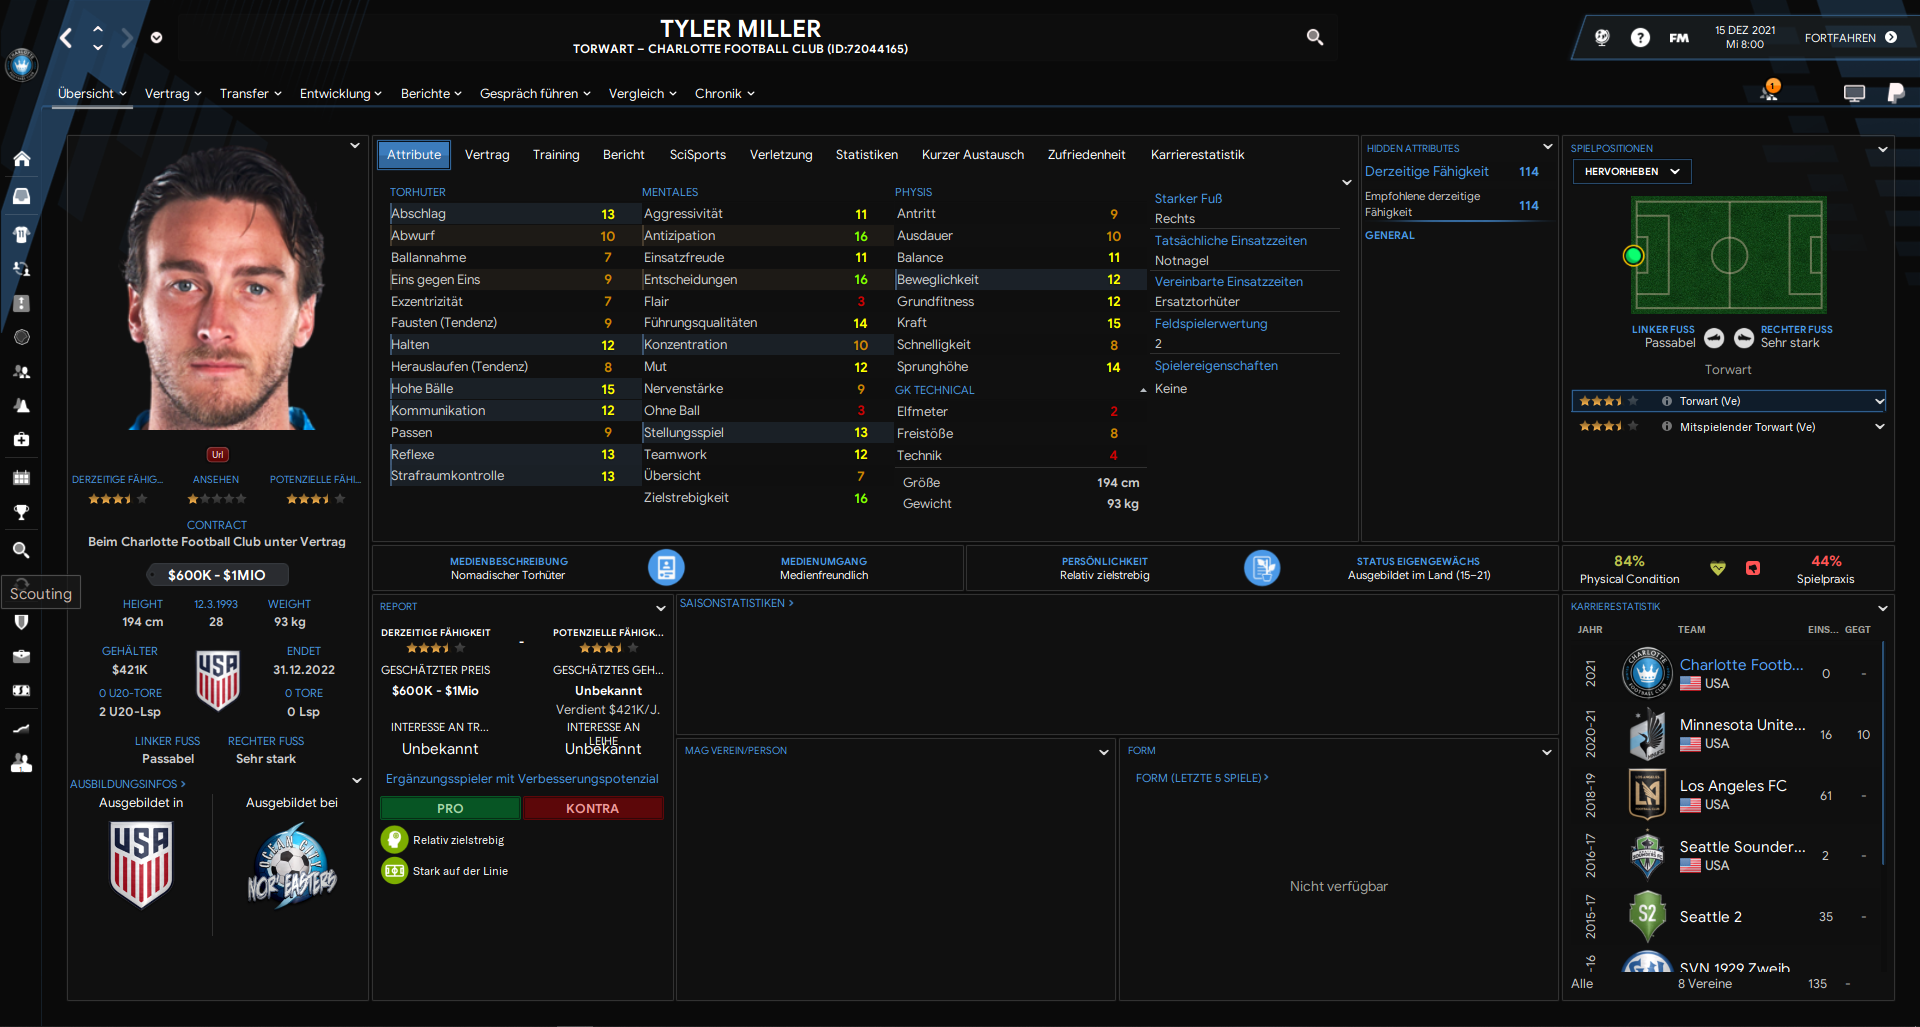Select the PRO toggle in the report
Image resolution: width=1920 pixels, height=1027 pixels.
point(450,808)
